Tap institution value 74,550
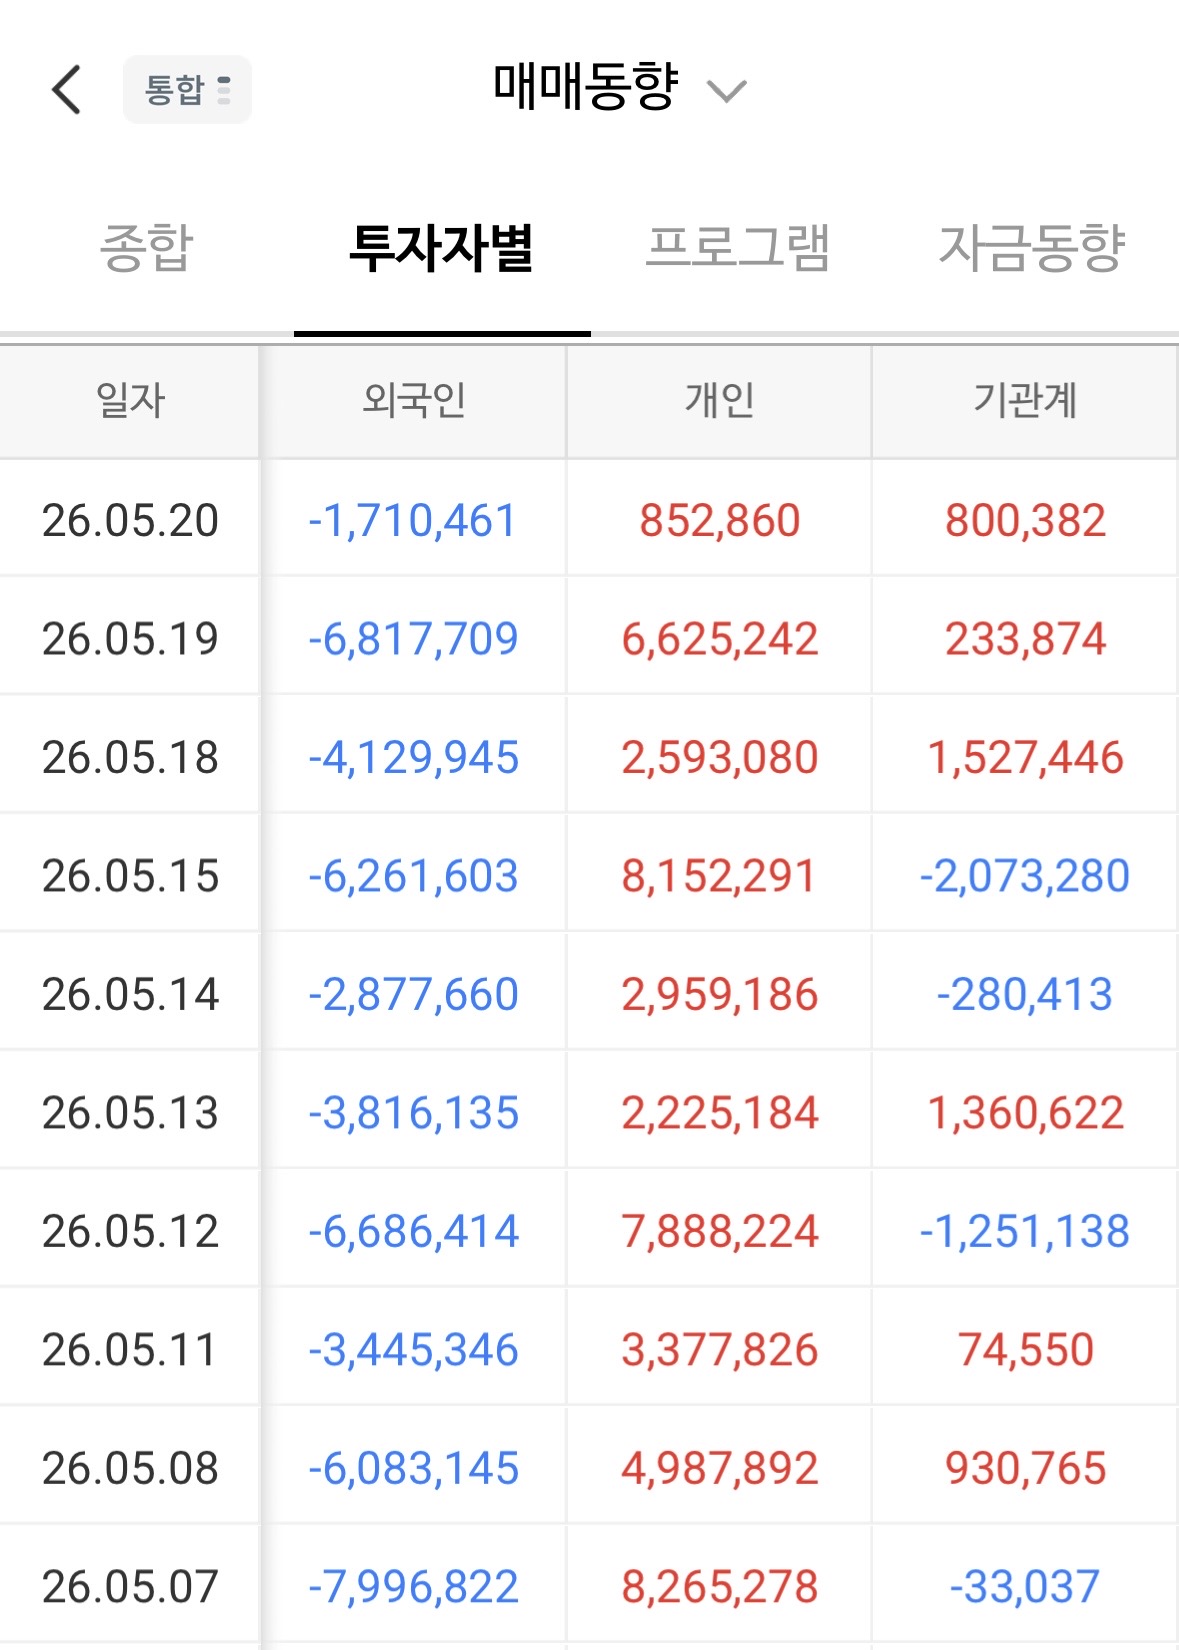1179x1650 pixels. click(1026, 1350)
